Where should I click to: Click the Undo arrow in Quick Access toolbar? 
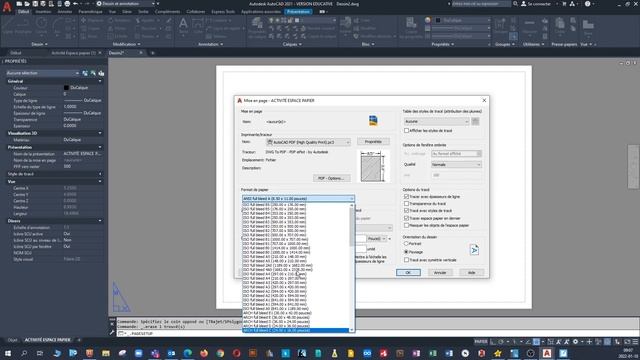pyautogui.click(x=76, y=4)
